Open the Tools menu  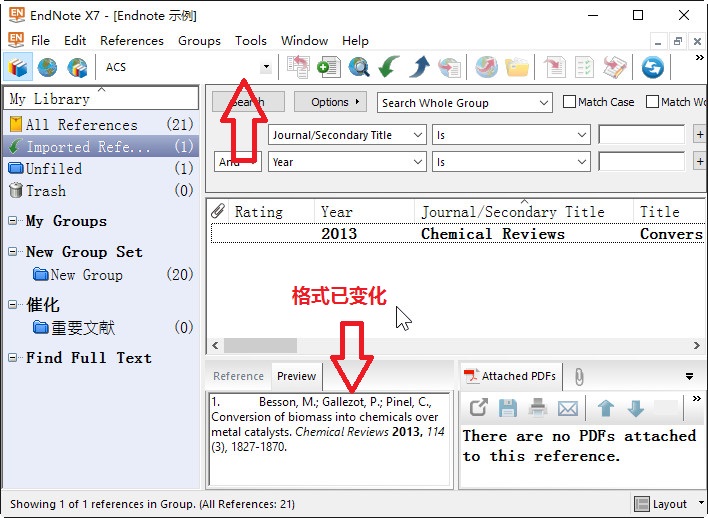click(251, 41)
